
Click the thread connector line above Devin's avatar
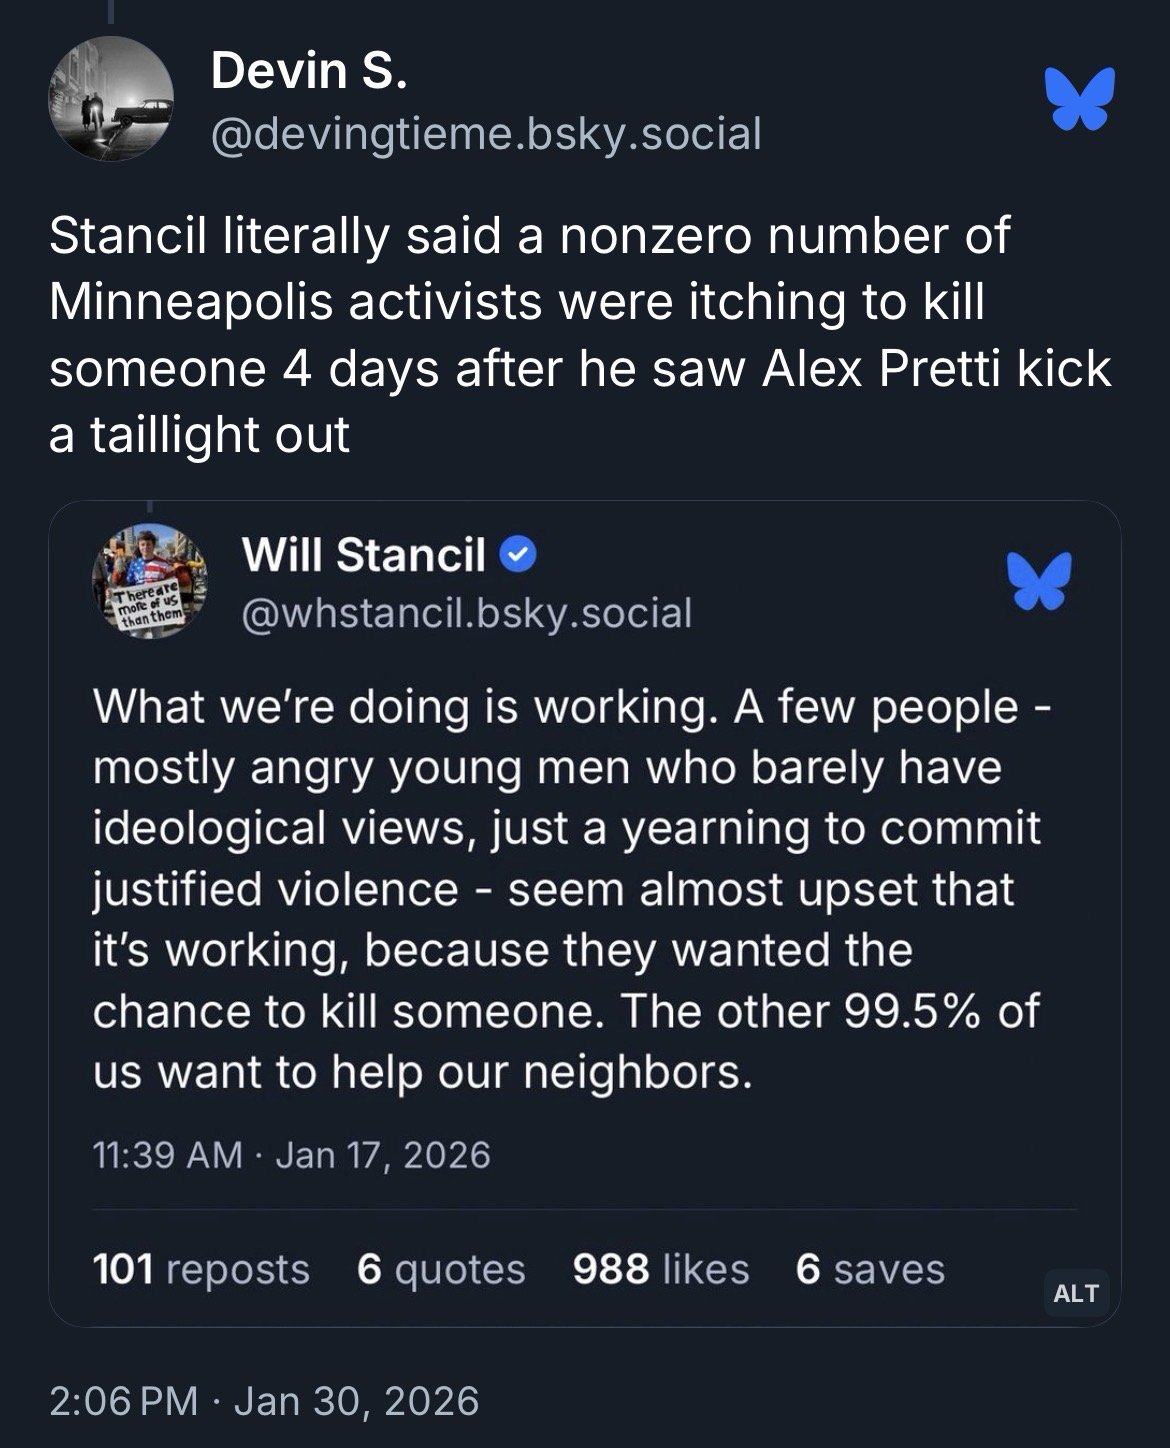click(111, 11)
